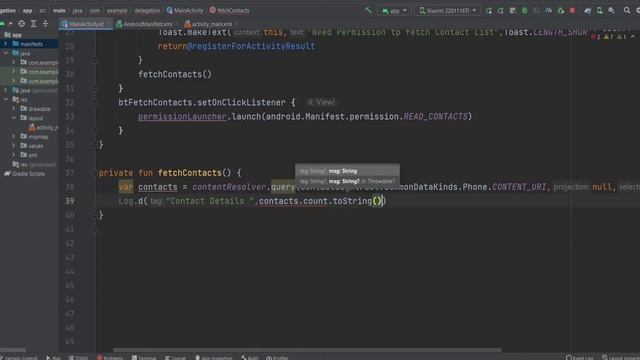Expand the xml folder
This screenshot has width=640, height=360.
(13, 155)
